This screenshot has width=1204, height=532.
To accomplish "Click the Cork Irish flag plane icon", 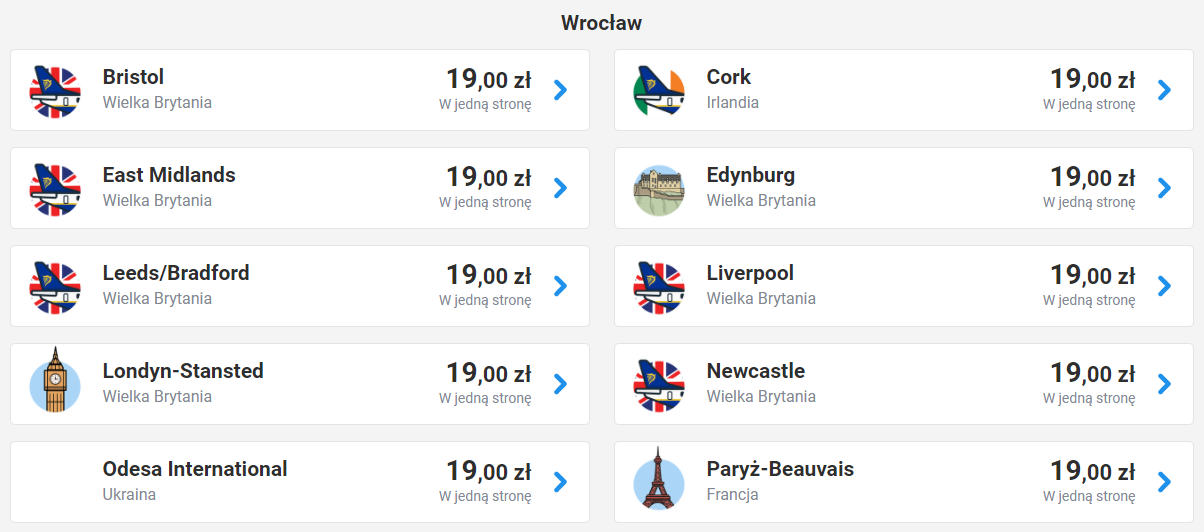I will pyautogui.click(x=659, y=91).
